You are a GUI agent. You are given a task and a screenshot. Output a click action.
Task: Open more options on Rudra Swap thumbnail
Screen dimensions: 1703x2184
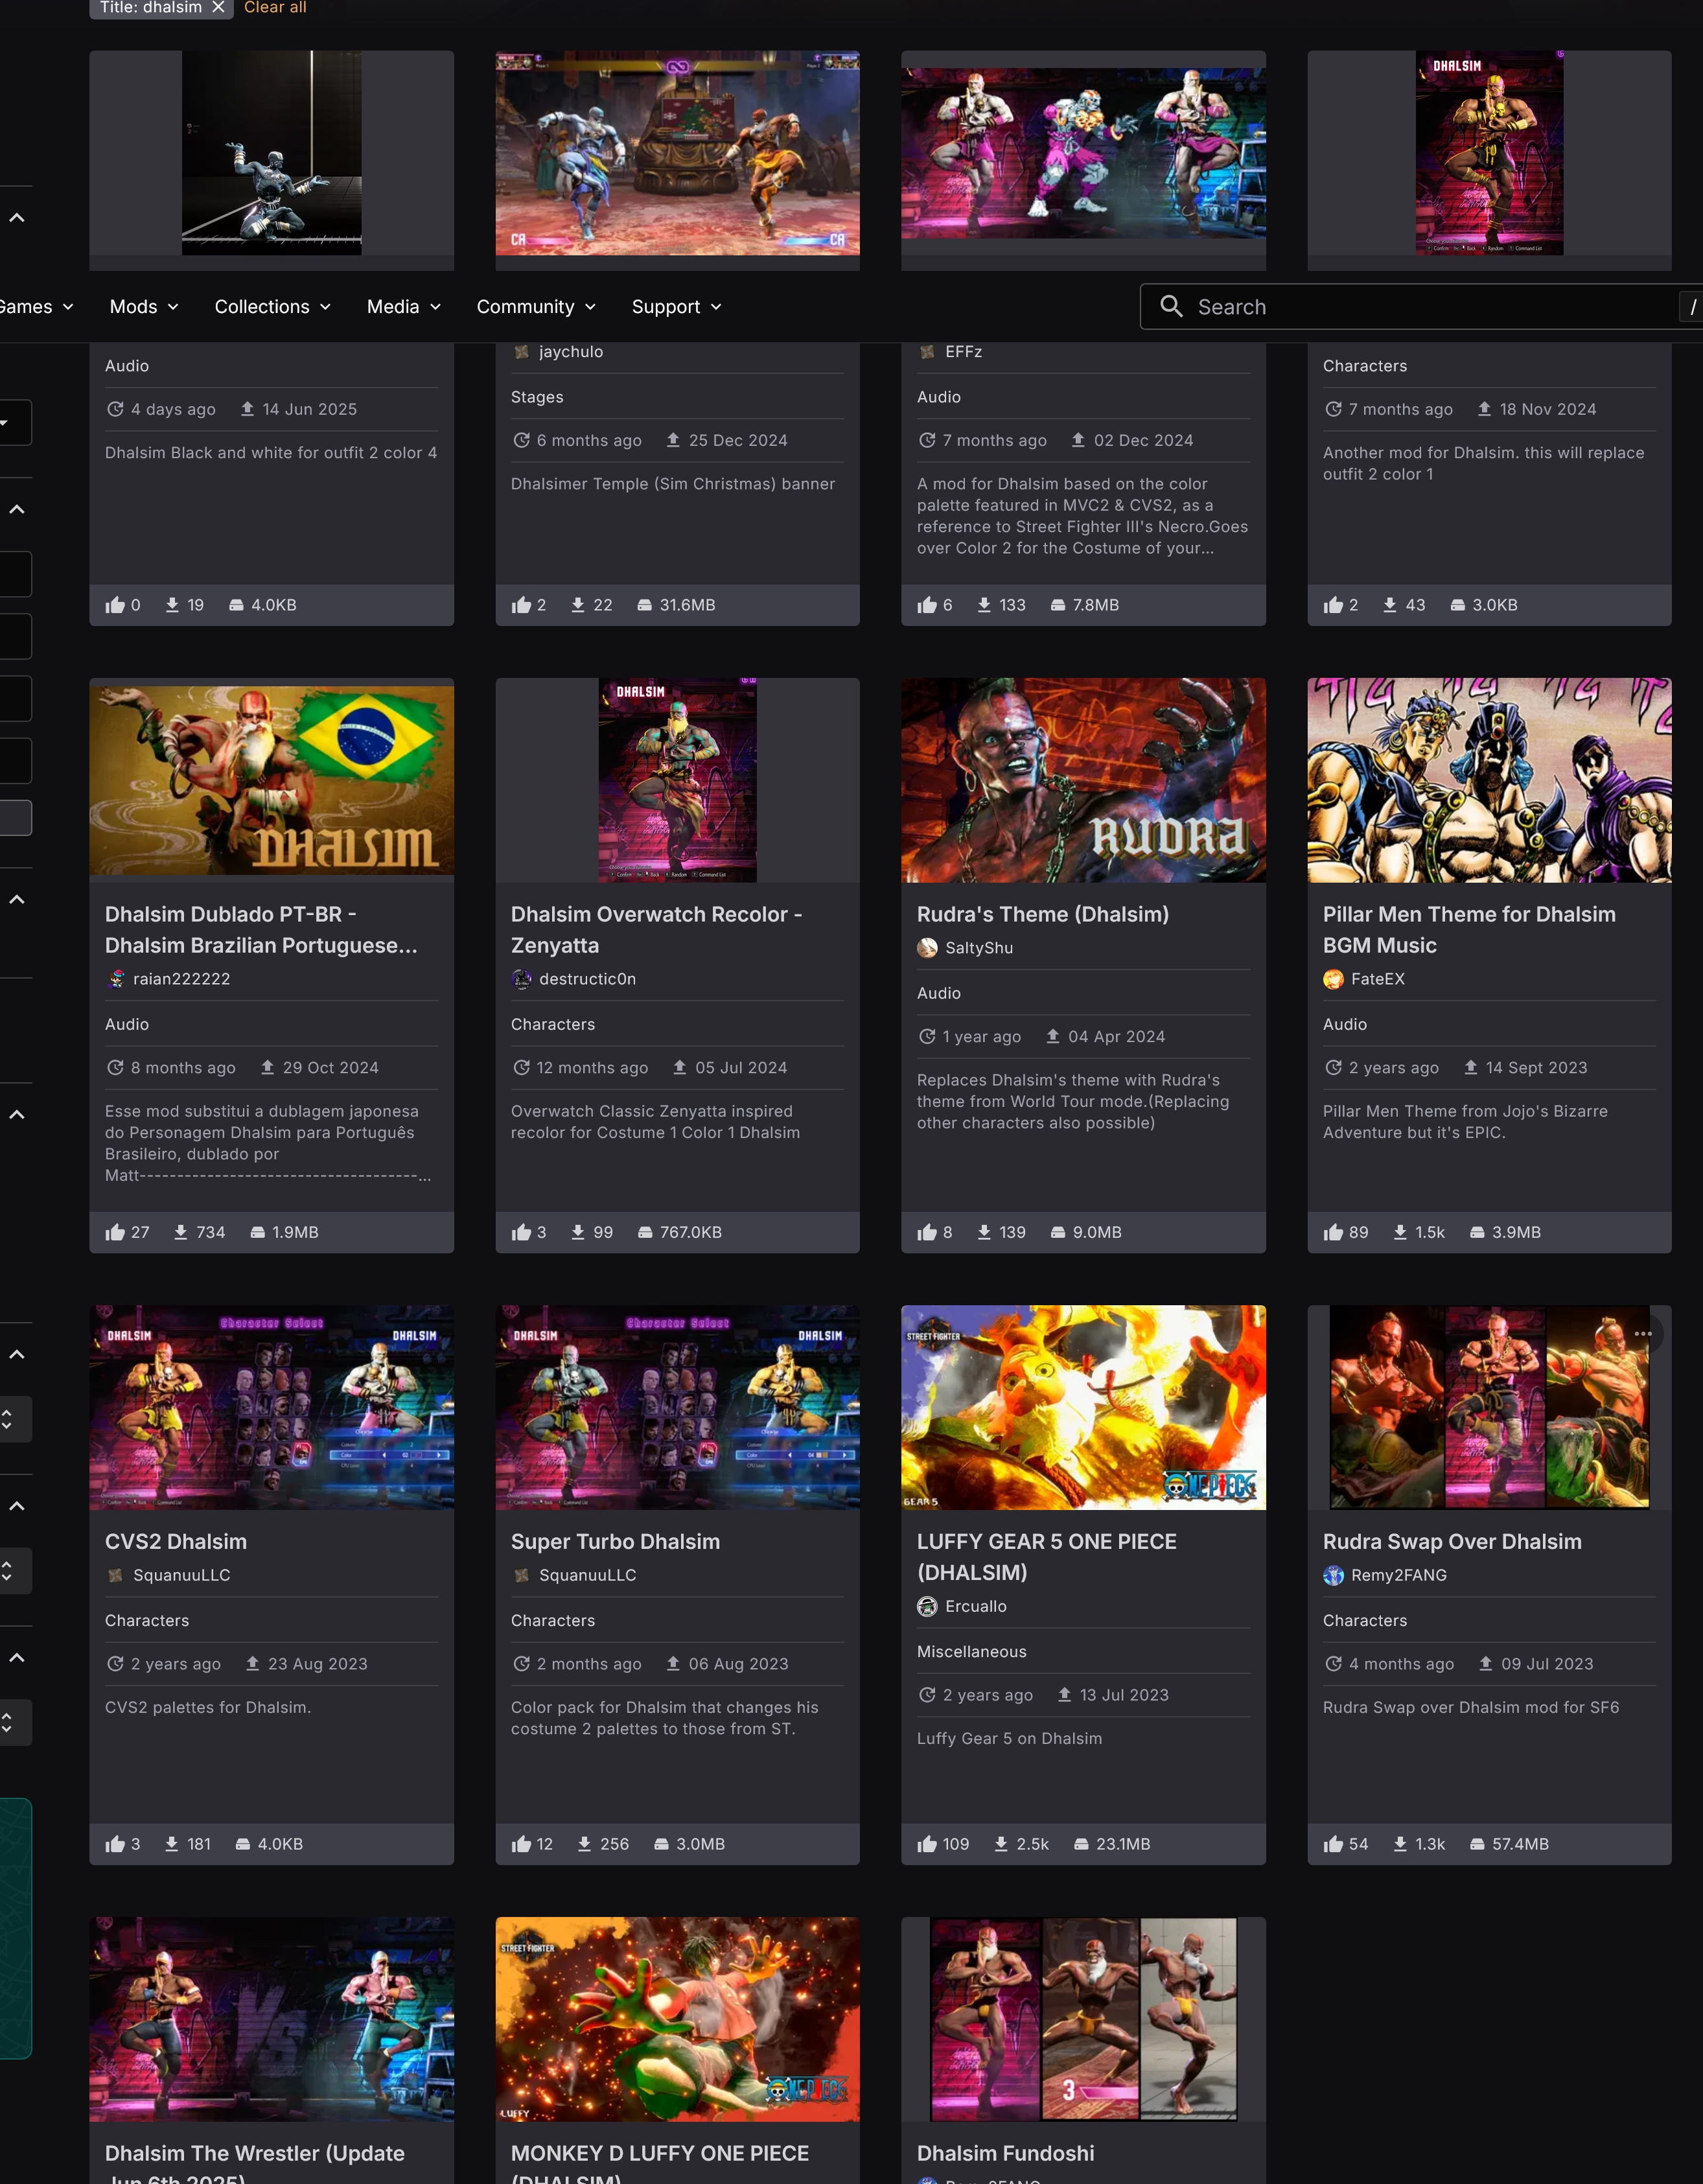(1643, 1333)
